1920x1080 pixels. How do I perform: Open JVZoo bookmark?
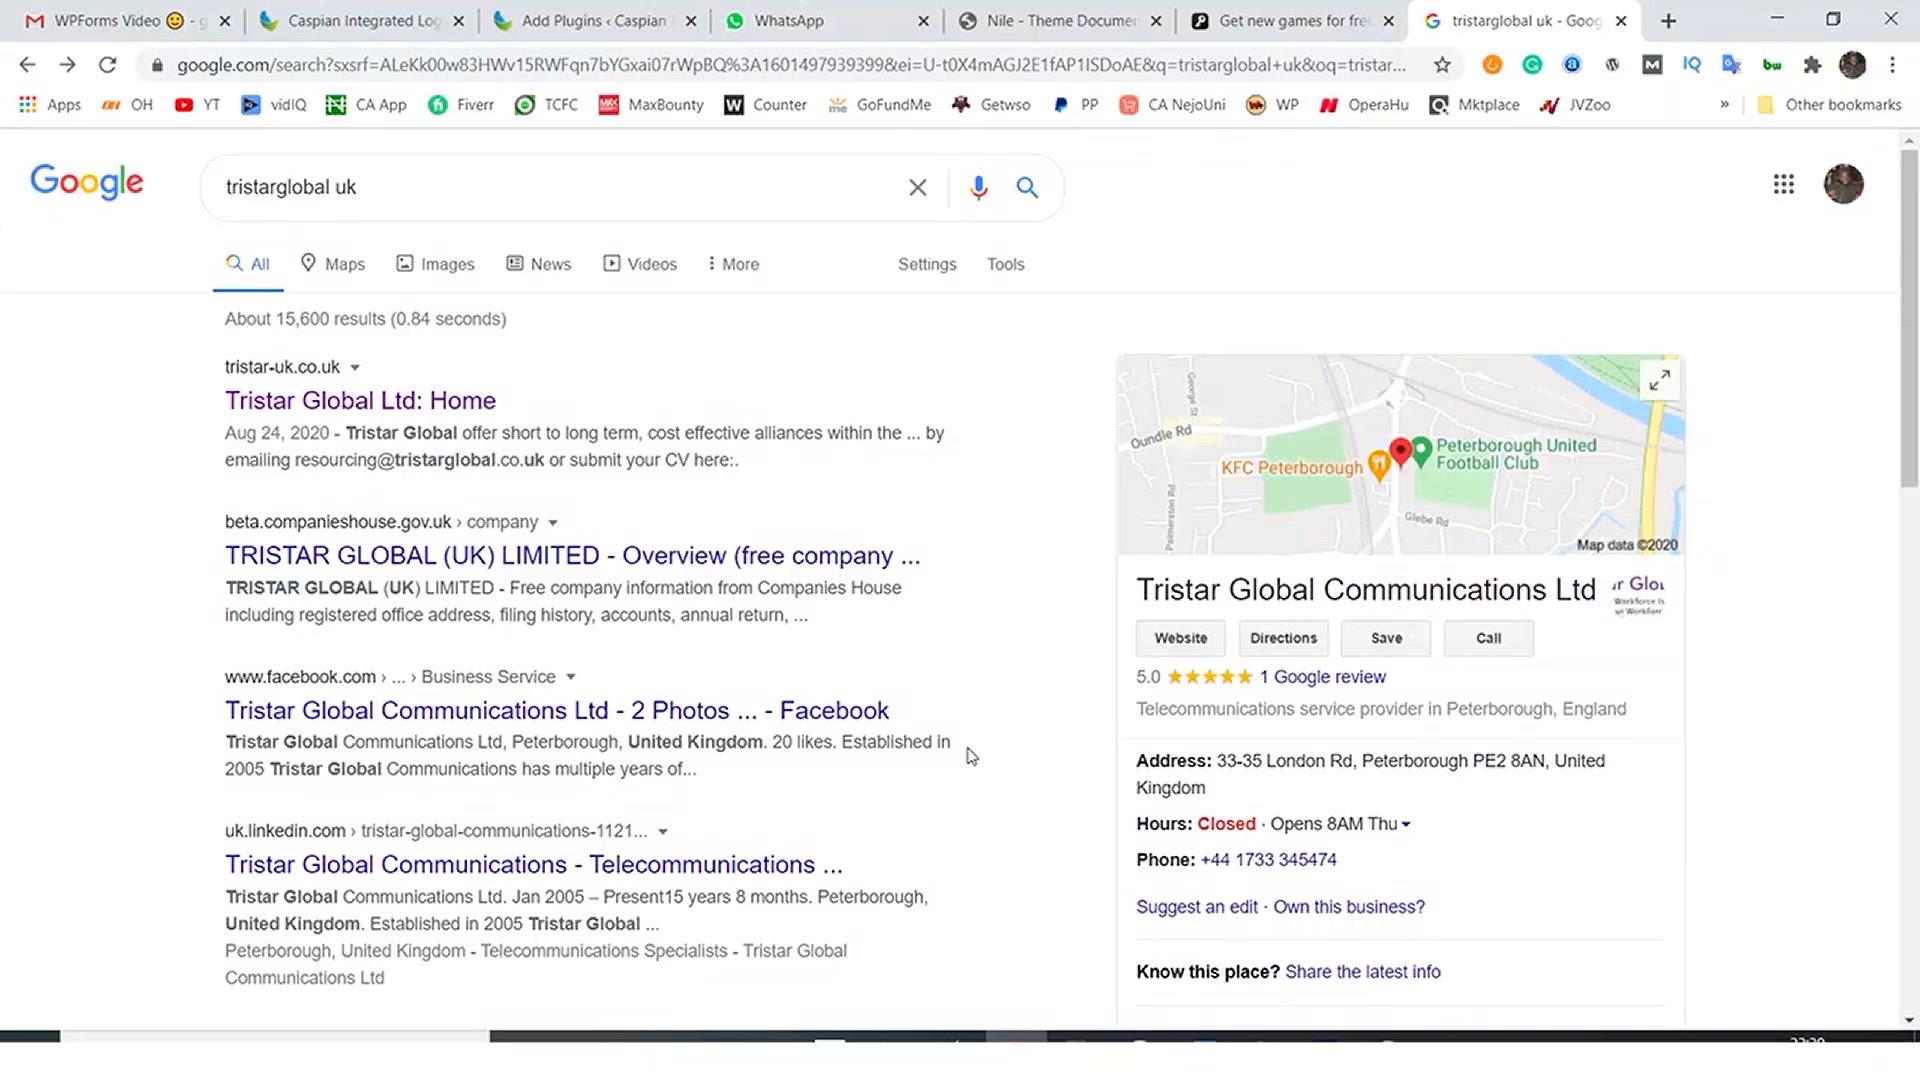click(1575, 105)
